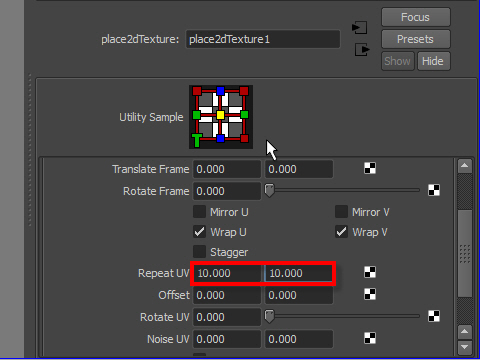Uncheck the Wrap V checkbox
Screen dimensions: 480x360
pos(341,232)
